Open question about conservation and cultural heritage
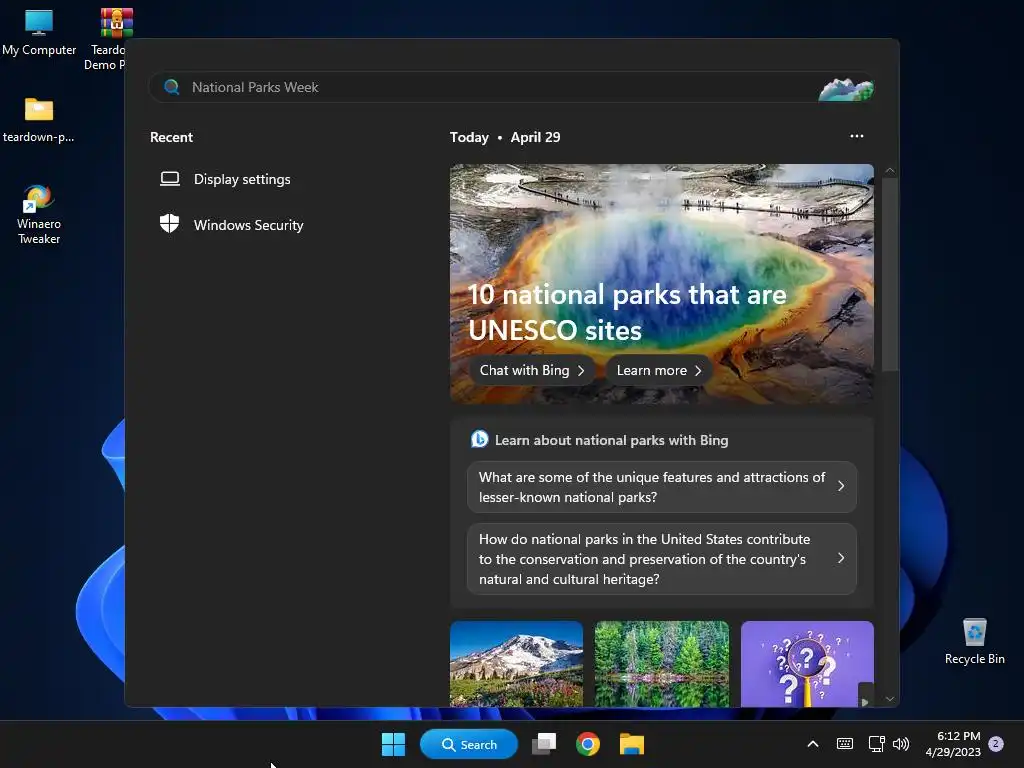1024x768 pixels. 662,559
